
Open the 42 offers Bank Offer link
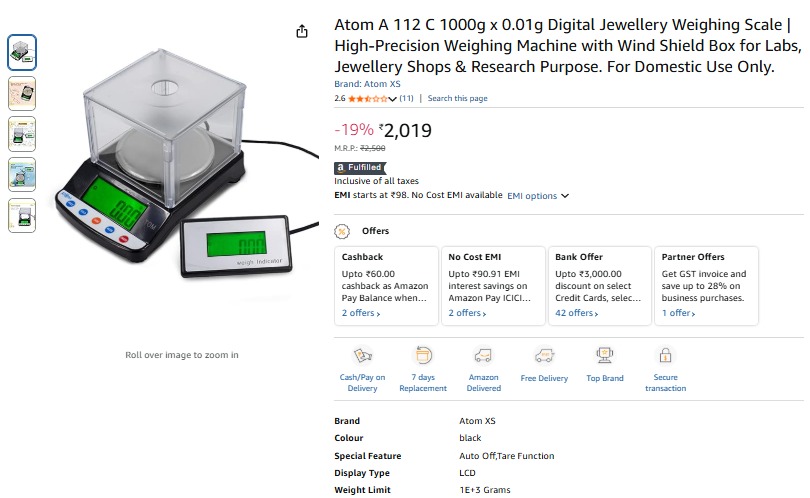pyautogui.click(x=577, y=313)
